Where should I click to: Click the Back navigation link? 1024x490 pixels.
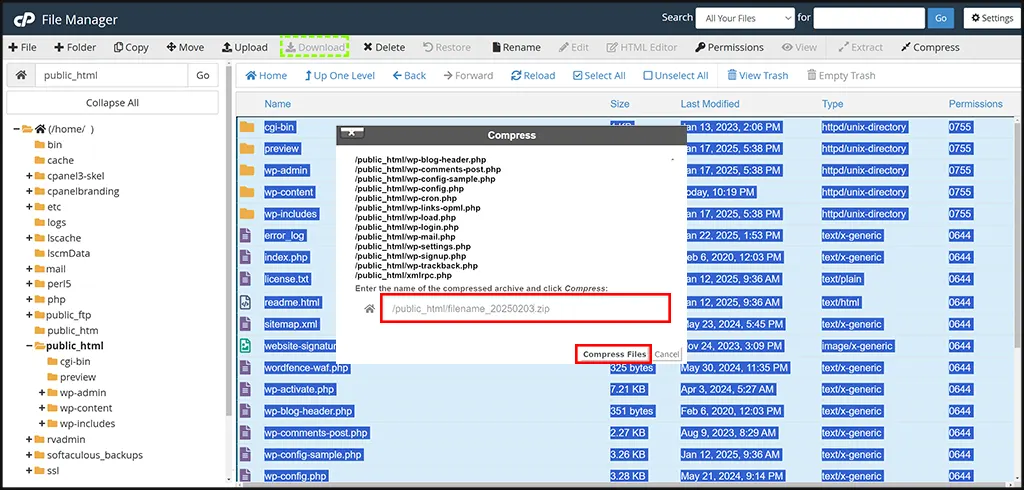tap(409, 75)
